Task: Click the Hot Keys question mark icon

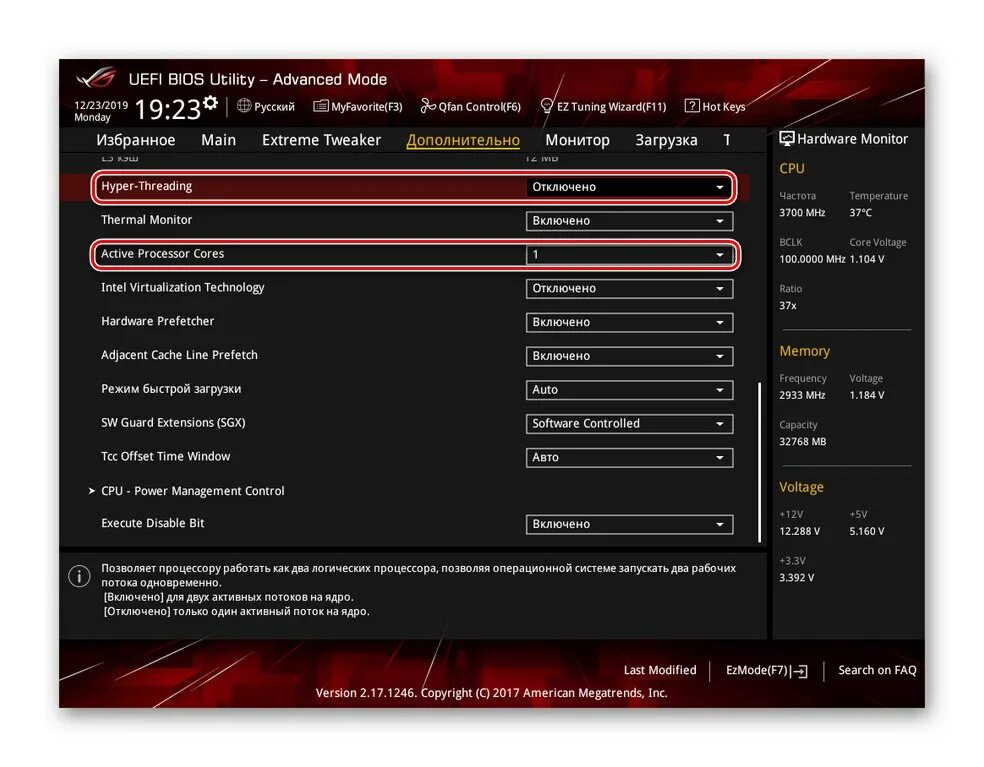Action: tap(692, 105)
